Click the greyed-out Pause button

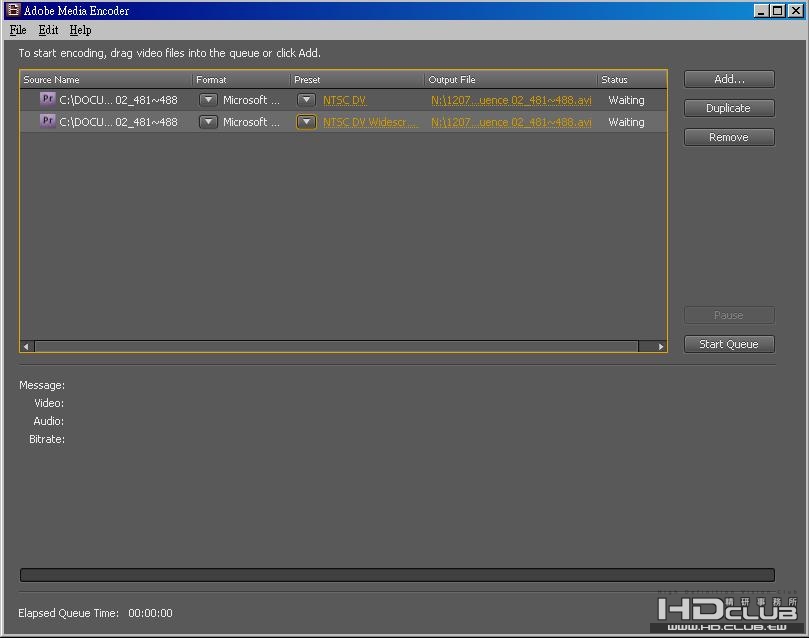[x=729, y=315]
